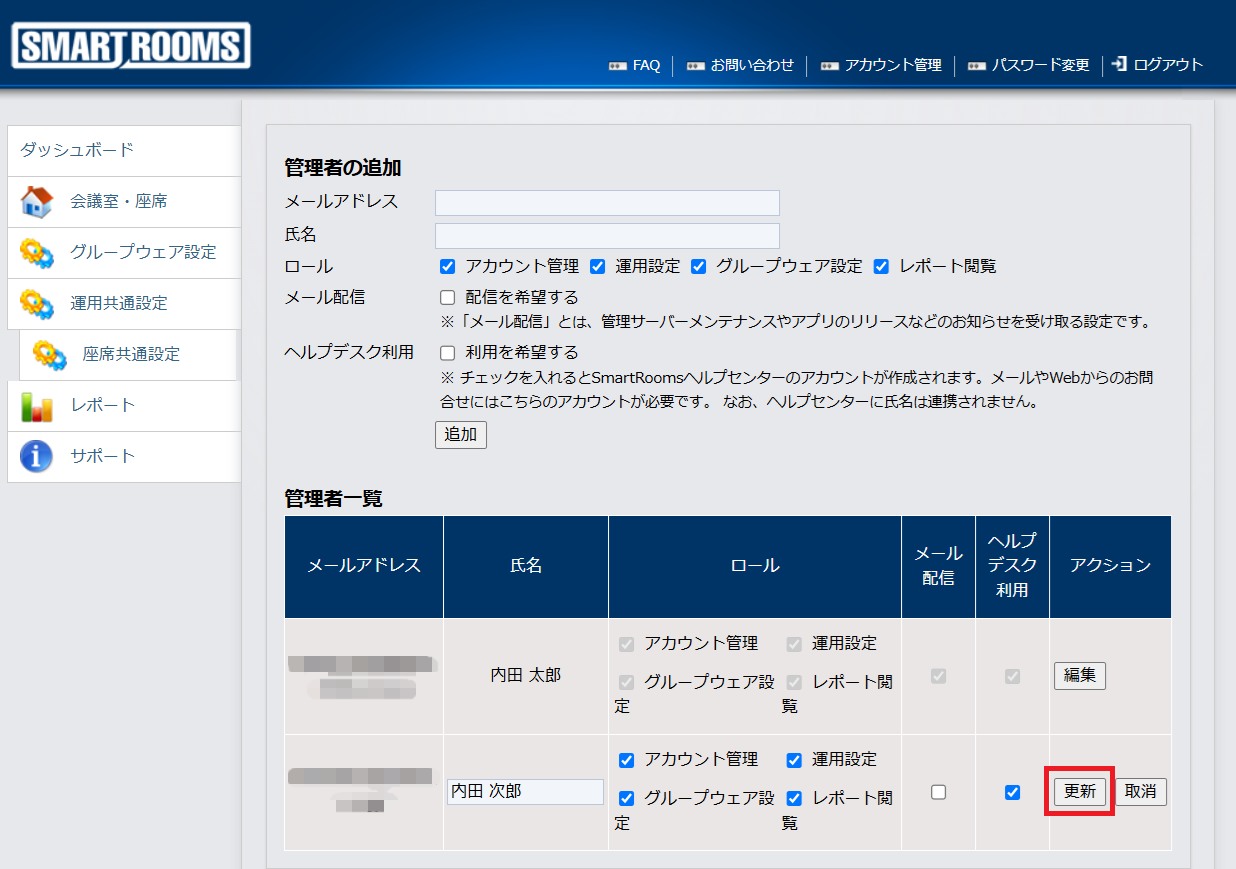Screen dimensions: 1236x869
Task: Enable 配信を希望する mail delivery checkbox
Action: (448, 298)
